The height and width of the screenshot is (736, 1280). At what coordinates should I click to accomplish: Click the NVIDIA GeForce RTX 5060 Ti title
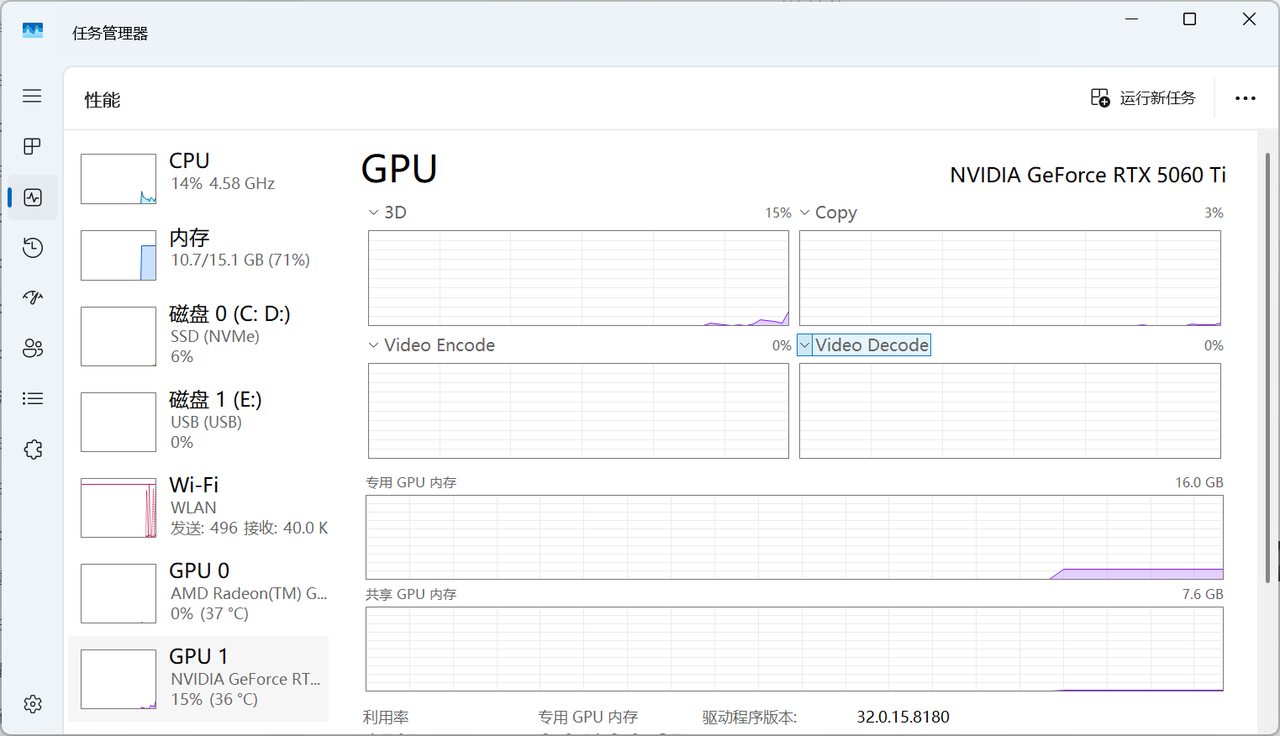point(1088,175)
